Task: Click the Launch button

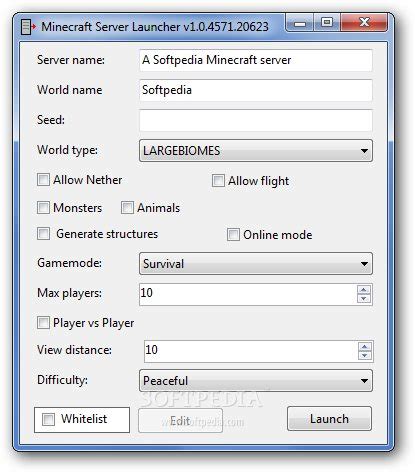Action: coord(329,419)
